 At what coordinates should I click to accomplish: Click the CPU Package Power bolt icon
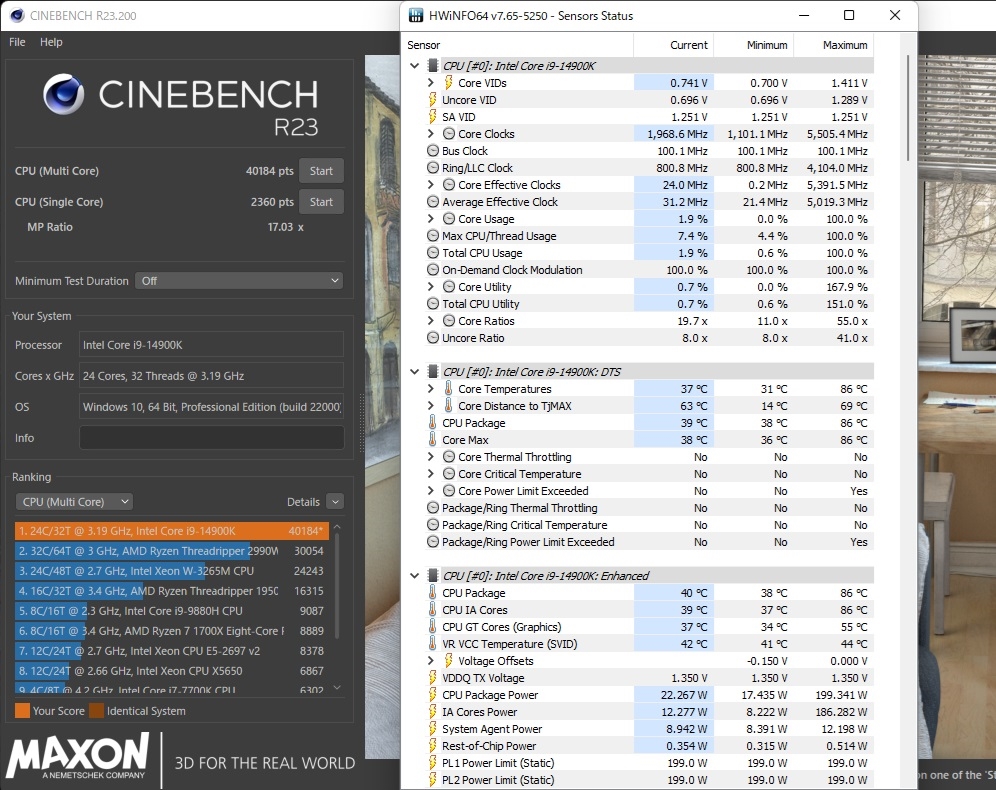(x=433, y=695)
